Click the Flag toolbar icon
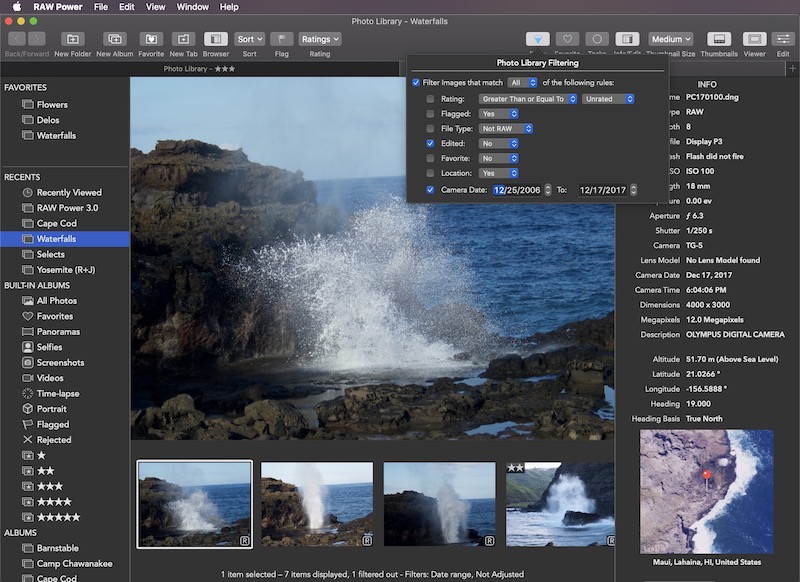 [282, 39]
